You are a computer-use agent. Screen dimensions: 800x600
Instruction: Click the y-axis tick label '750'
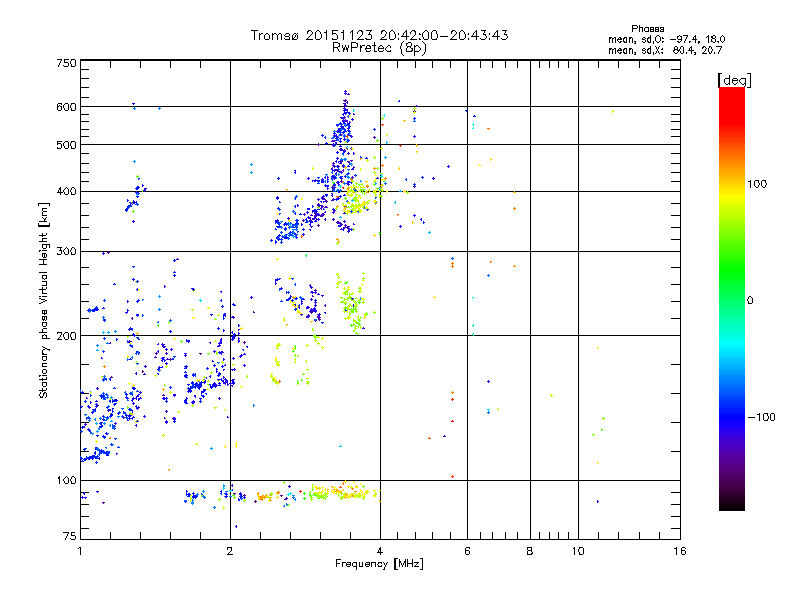point(66,63)
